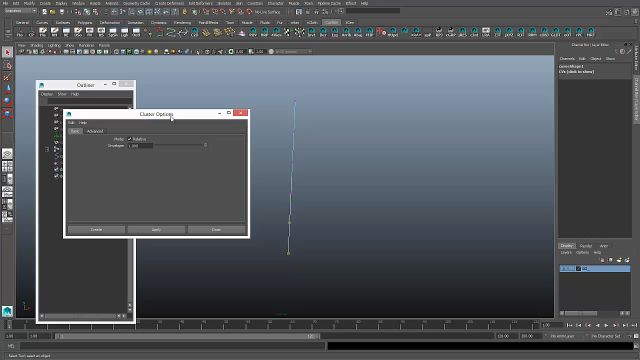Select the Polygons shelf tab
This screenshot has height=360, width=640.
click(85, 22)
